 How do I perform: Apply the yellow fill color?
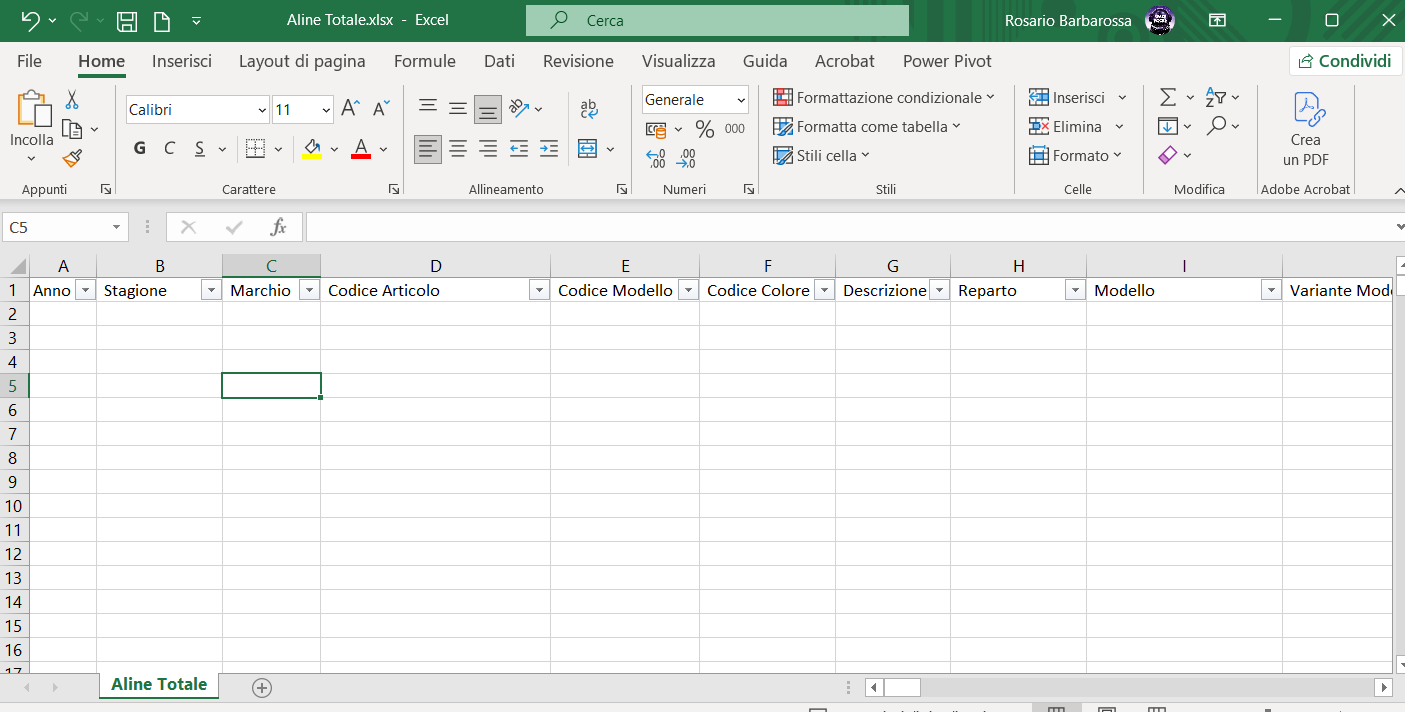coord(312,149)
